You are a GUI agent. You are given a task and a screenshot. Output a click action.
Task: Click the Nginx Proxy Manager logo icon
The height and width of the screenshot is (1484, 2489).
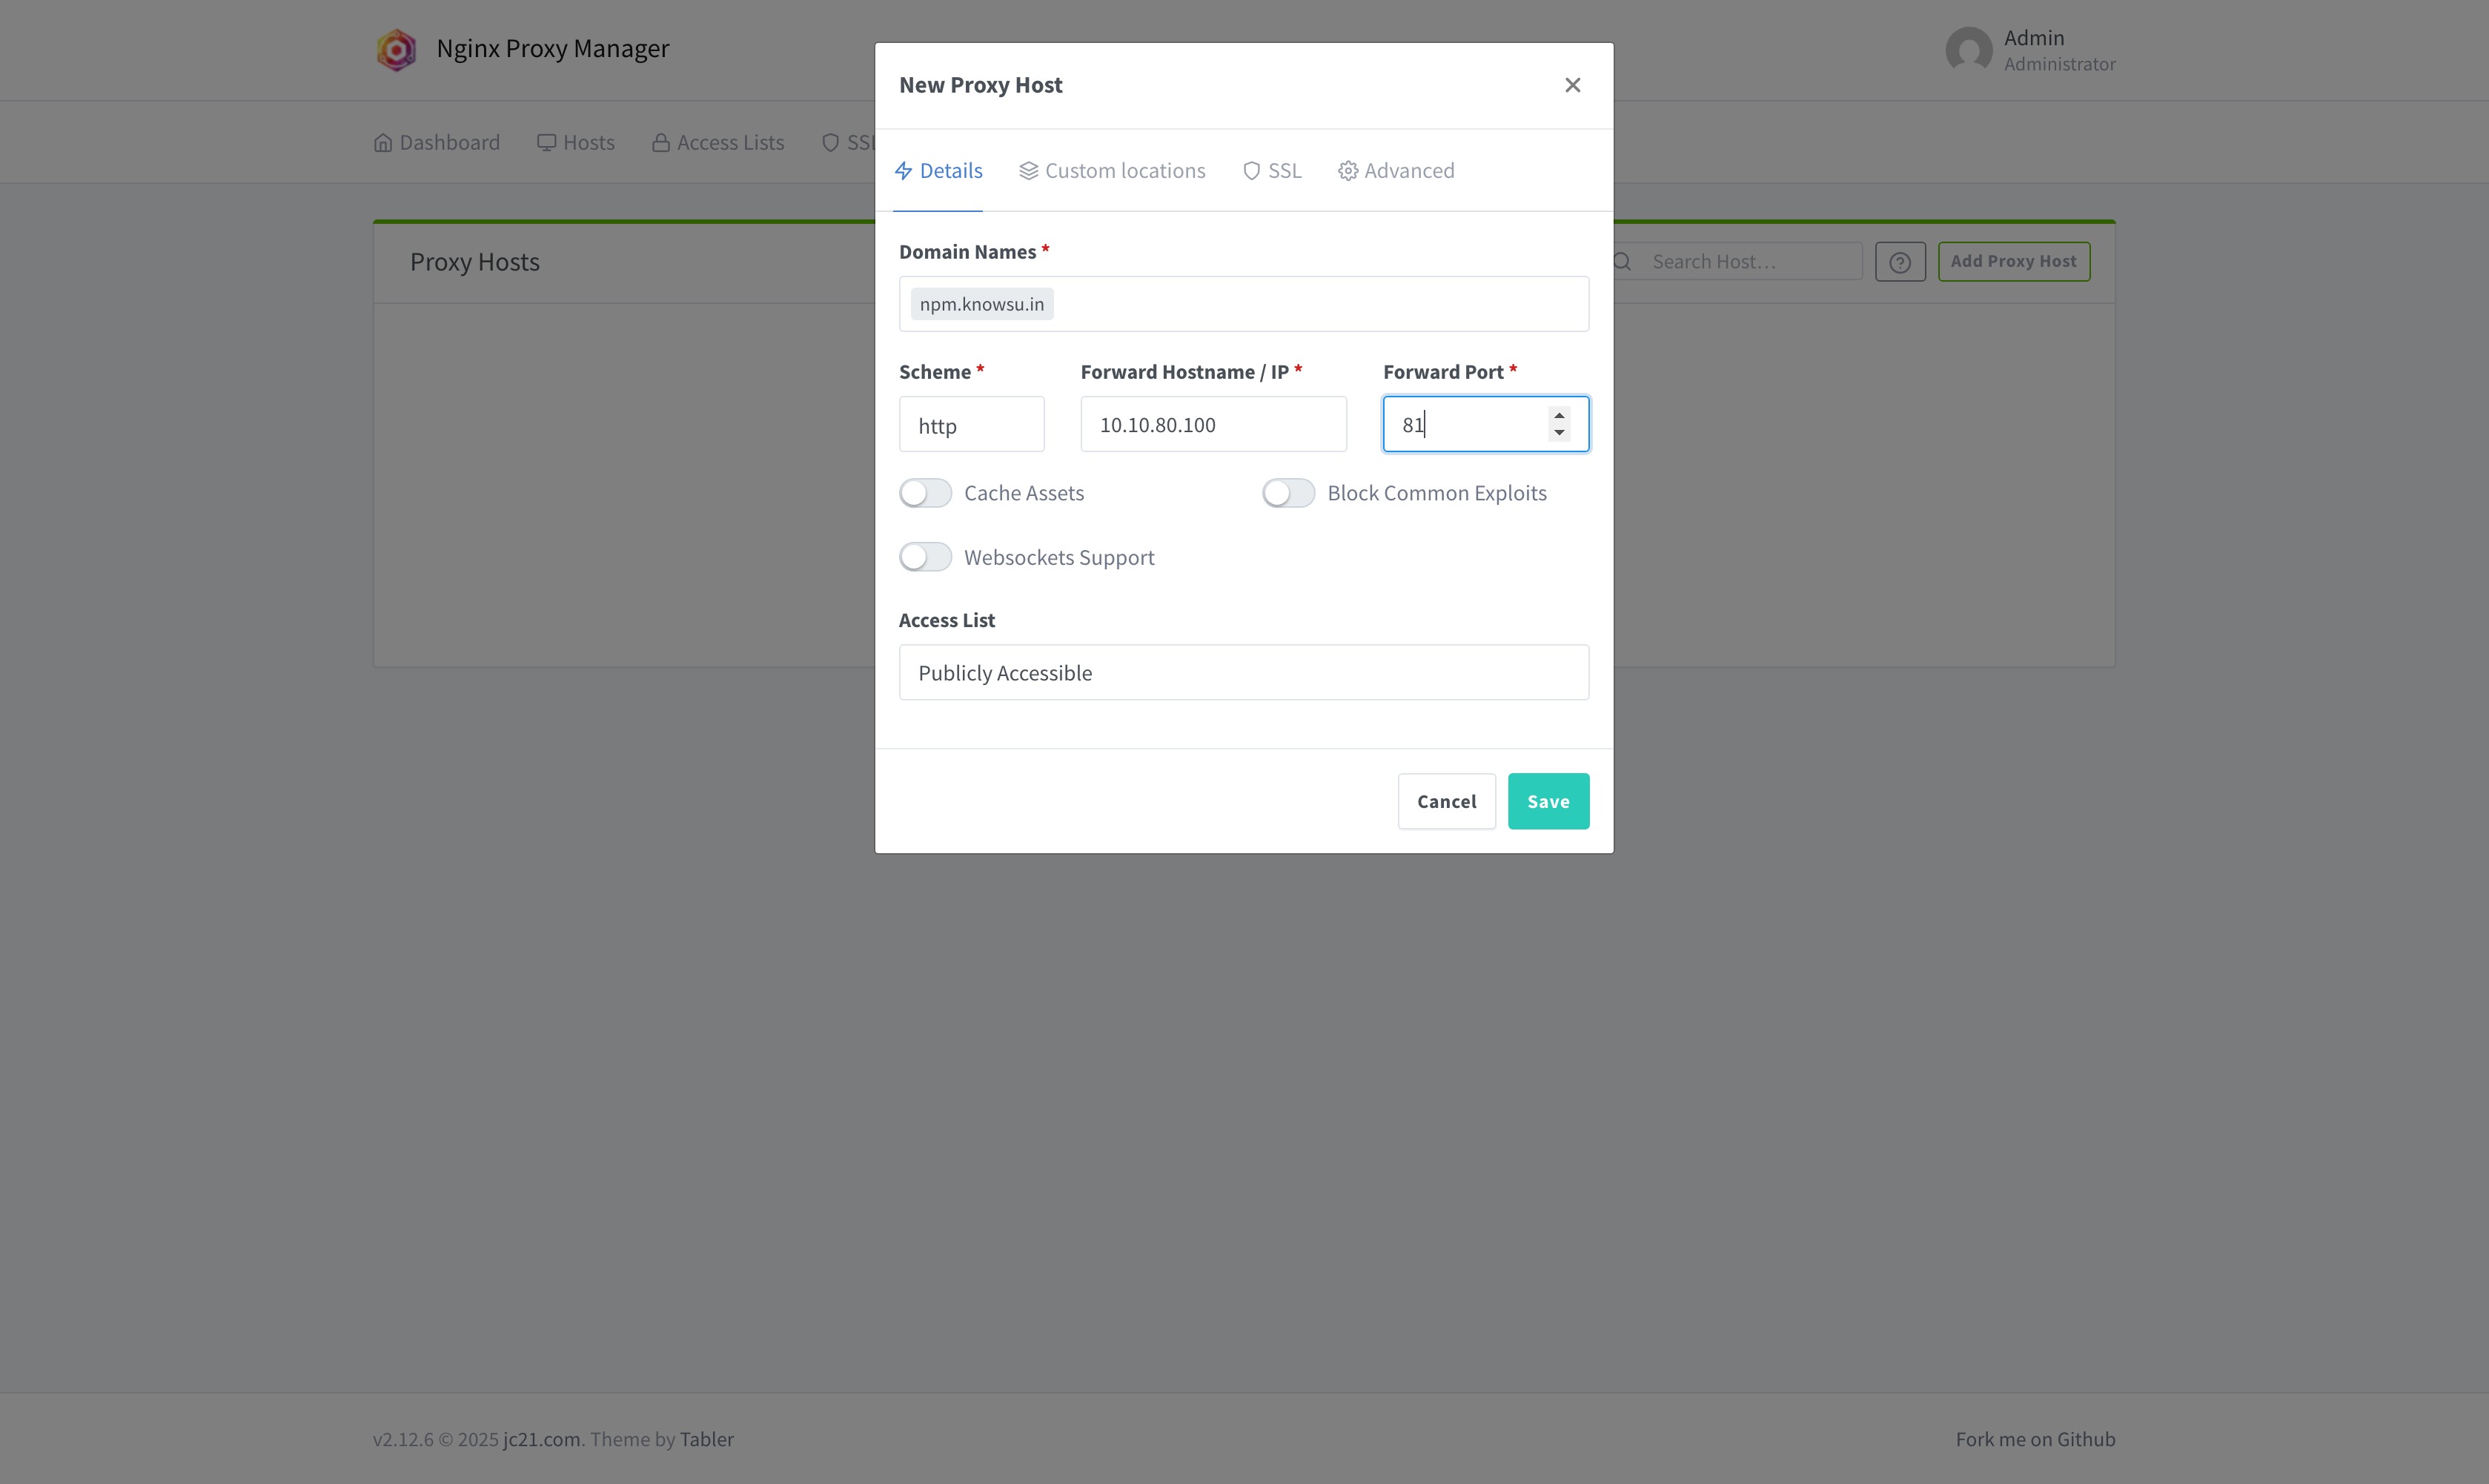tap(396, 49)
